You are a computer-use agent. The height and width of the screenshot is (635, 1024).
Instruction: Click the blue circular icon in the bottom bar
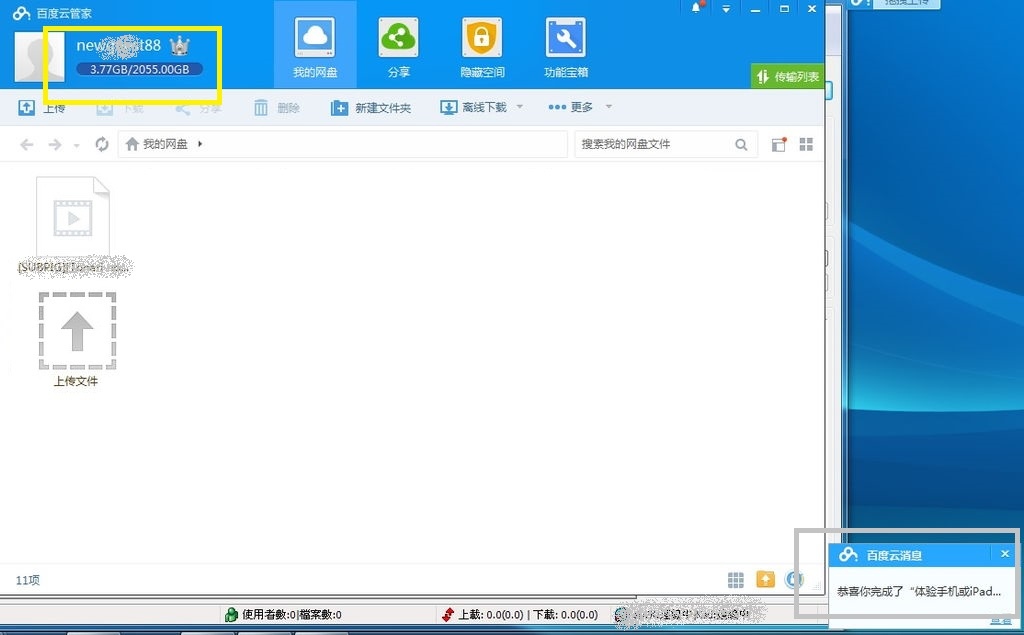point(792,579)
